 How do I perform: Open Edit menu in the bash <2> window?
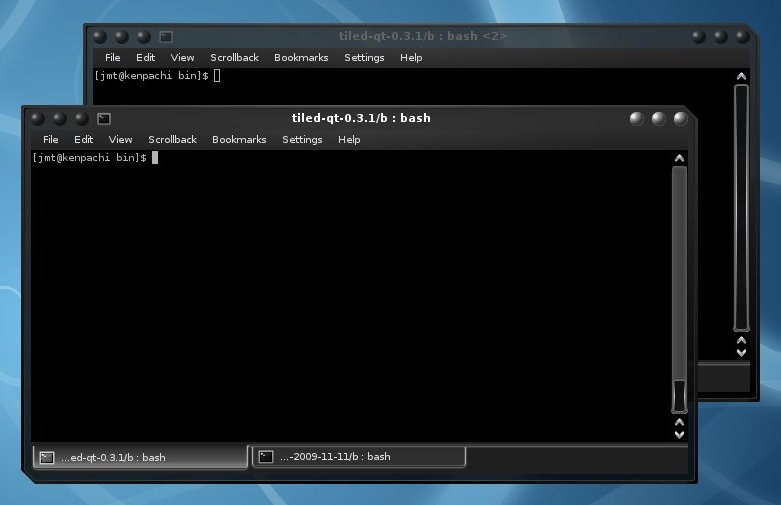(x=145, y=57)
